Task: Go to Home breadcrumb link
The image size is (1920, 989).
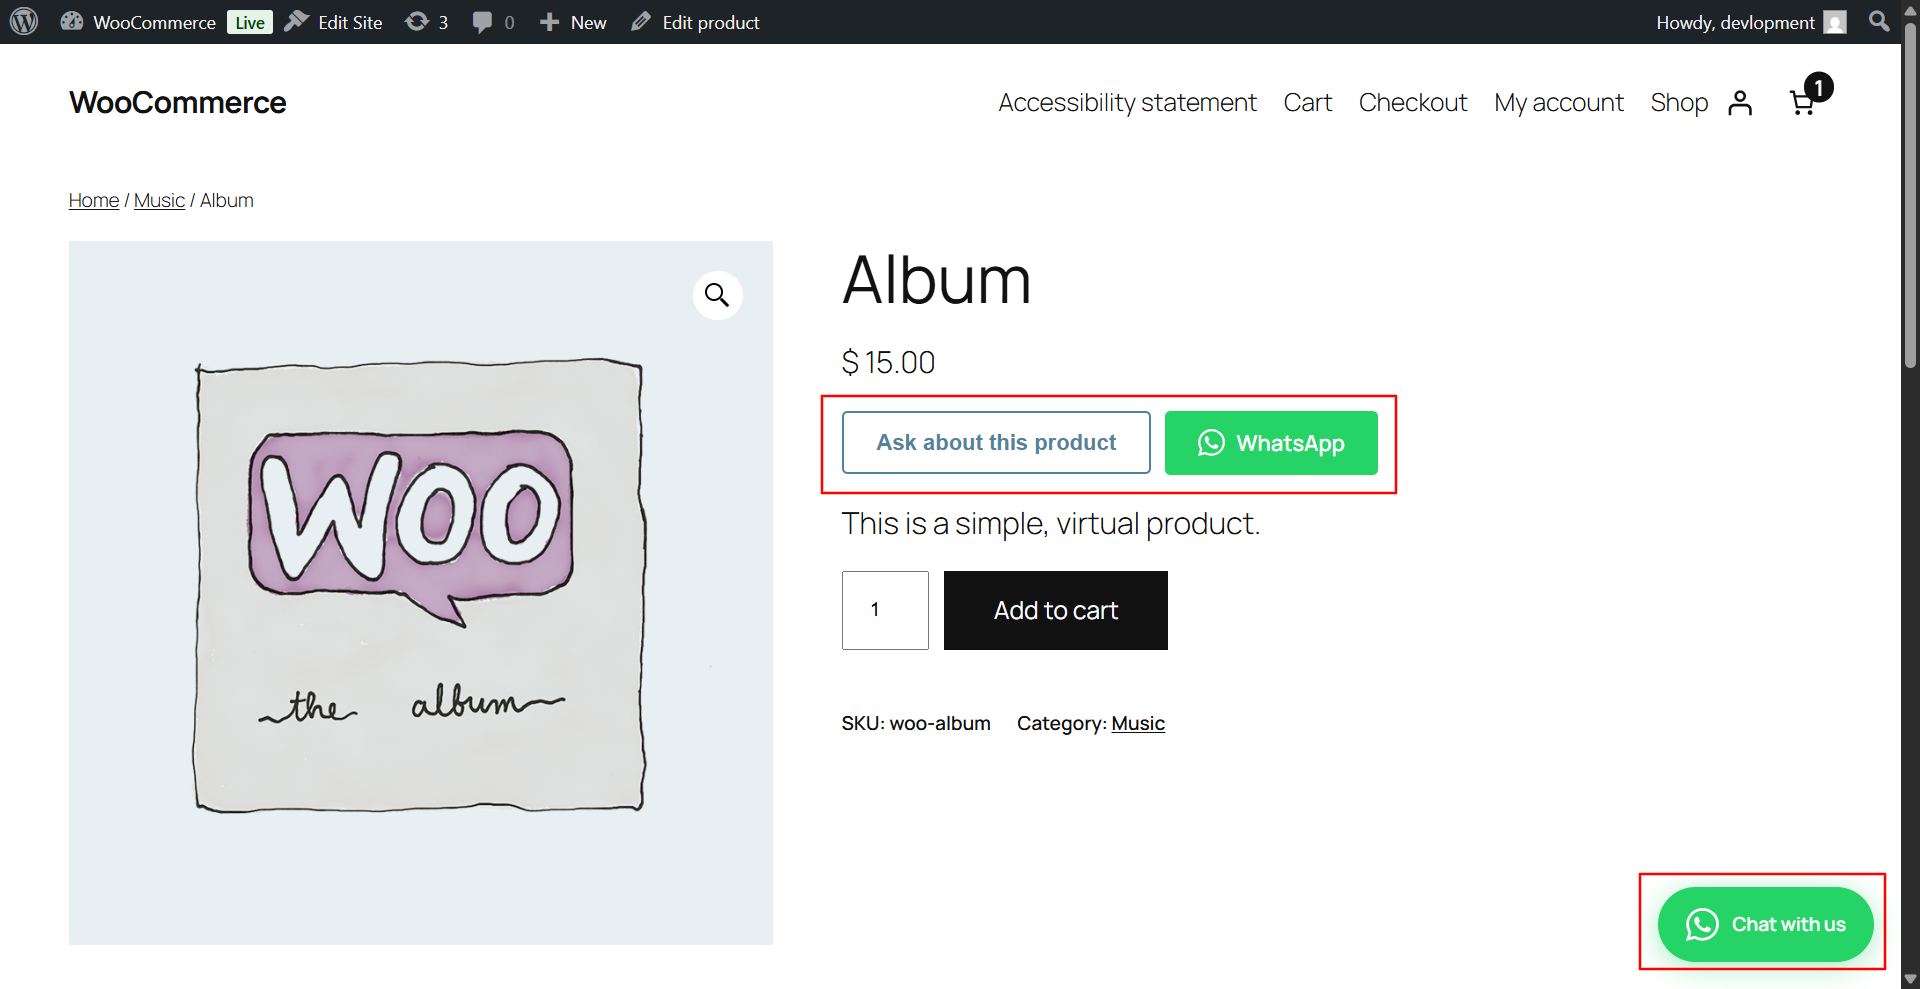Action: coord(94,200)
